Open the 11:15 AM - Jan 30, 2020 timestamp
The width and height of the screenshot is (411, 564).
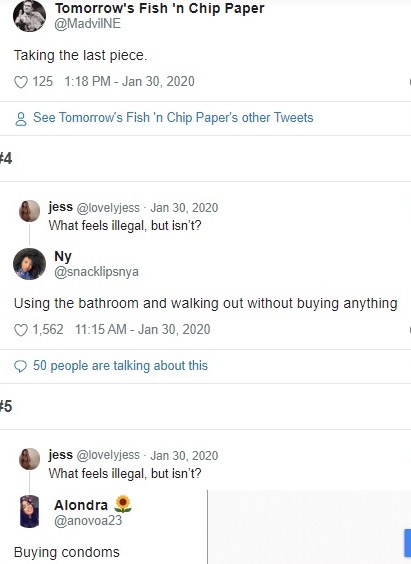tap(143, 329)
